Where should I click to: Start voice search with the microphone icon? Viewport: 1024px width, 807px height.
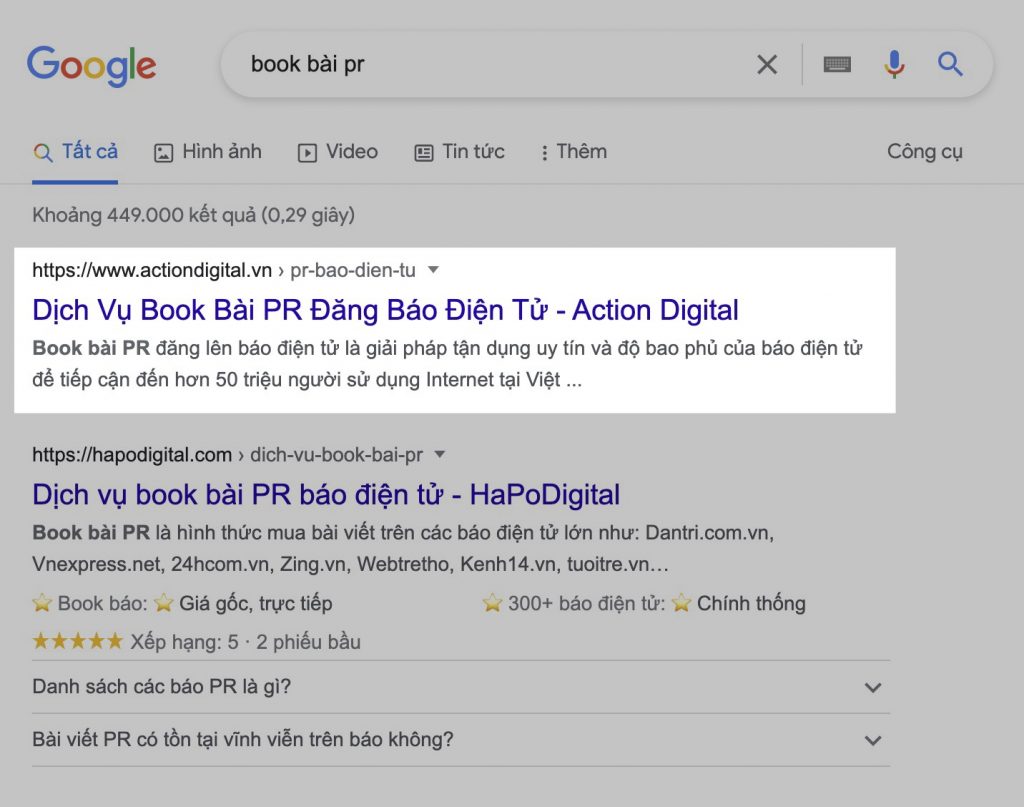tap(894, 65)
